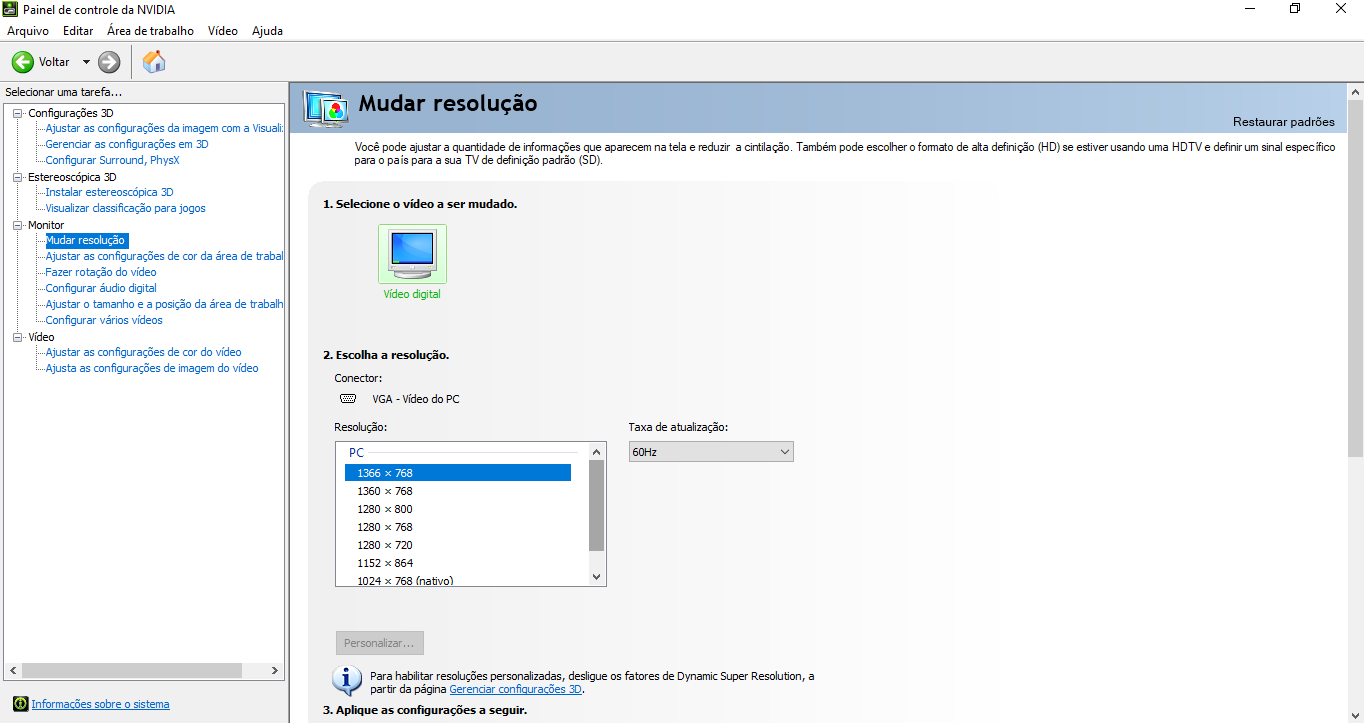Image resolution: width=1364 pixels, height=723 pixels.
Task: Click the sidebar horizontal scroll-right arrow
Action: pos(276,671)
